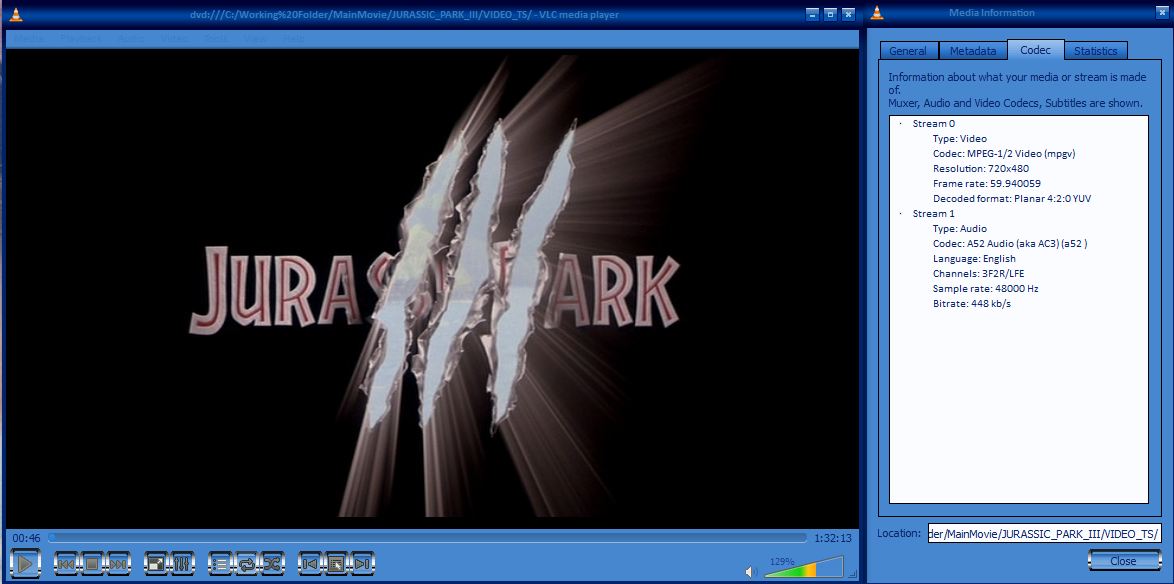Jump to previous chapter or track

[x=67, y=564]
